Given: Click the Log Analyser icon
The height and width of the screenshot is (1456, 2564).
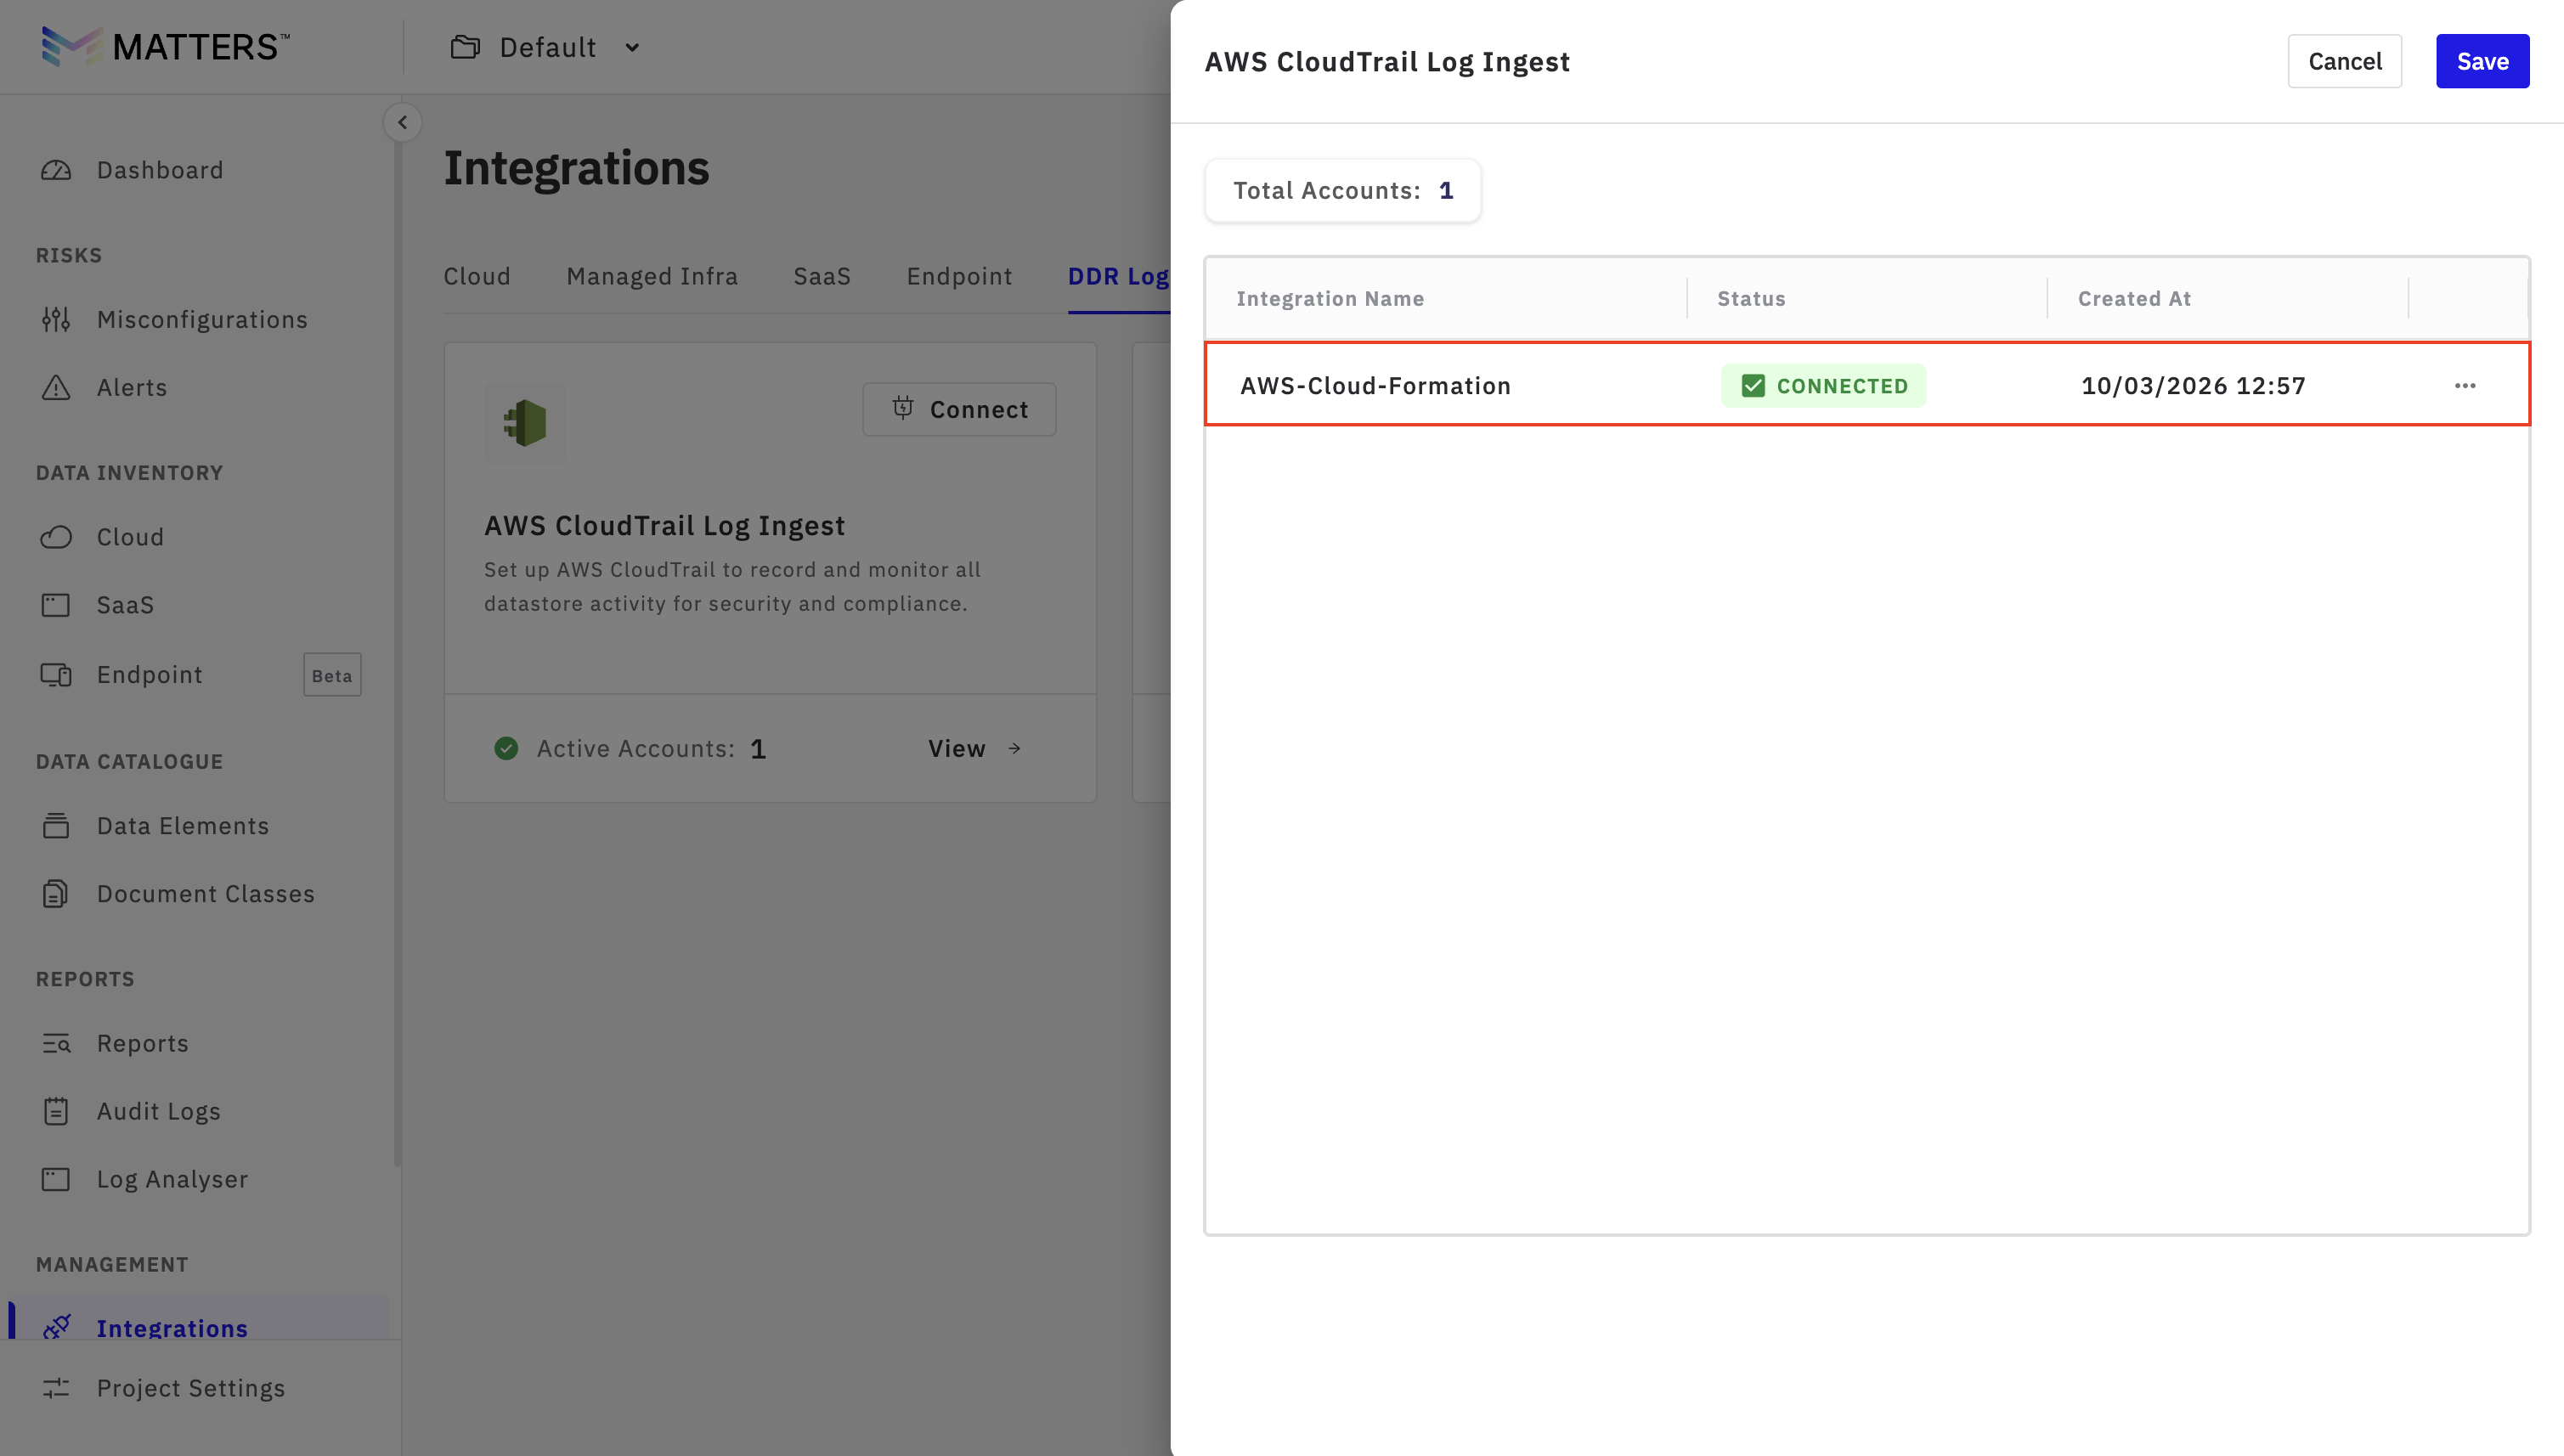Looking at the screenshot, I should [x=56, y=1179].
